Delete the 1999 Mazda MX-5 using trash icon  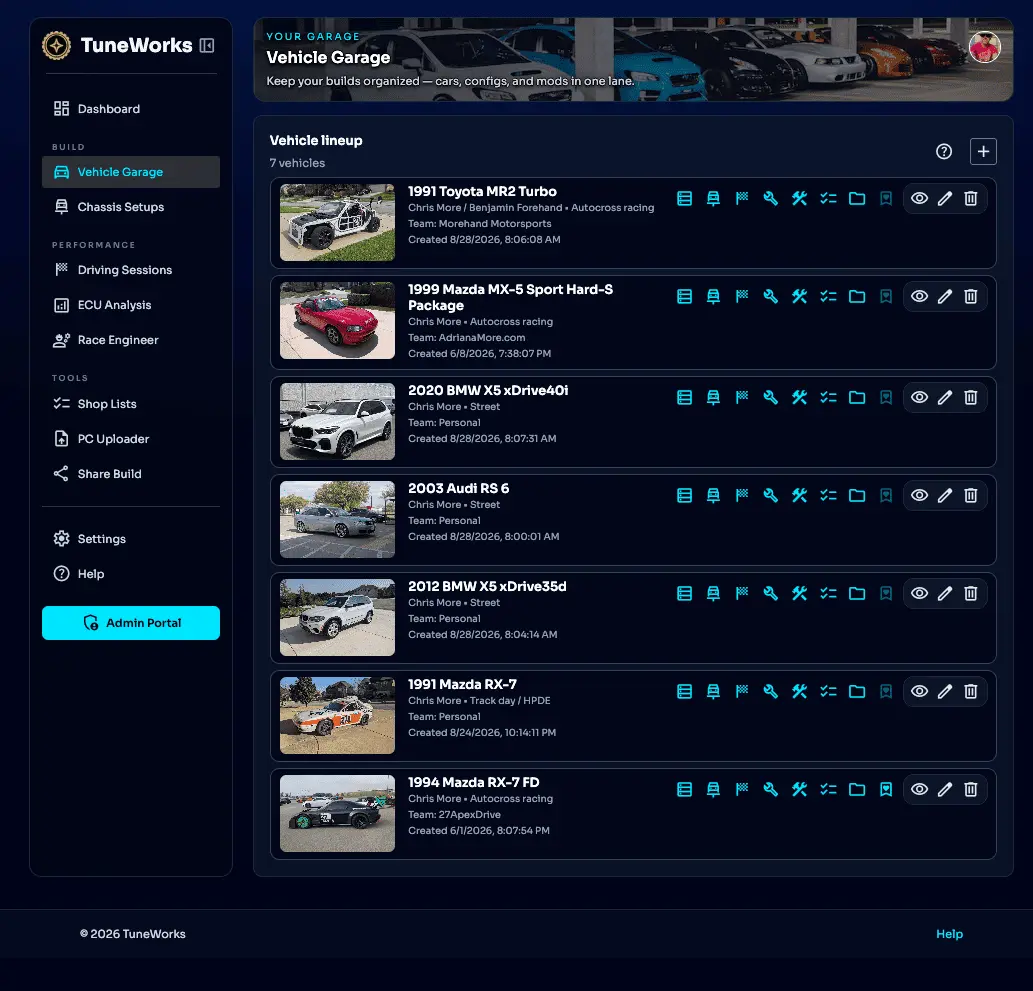point(970,297)
